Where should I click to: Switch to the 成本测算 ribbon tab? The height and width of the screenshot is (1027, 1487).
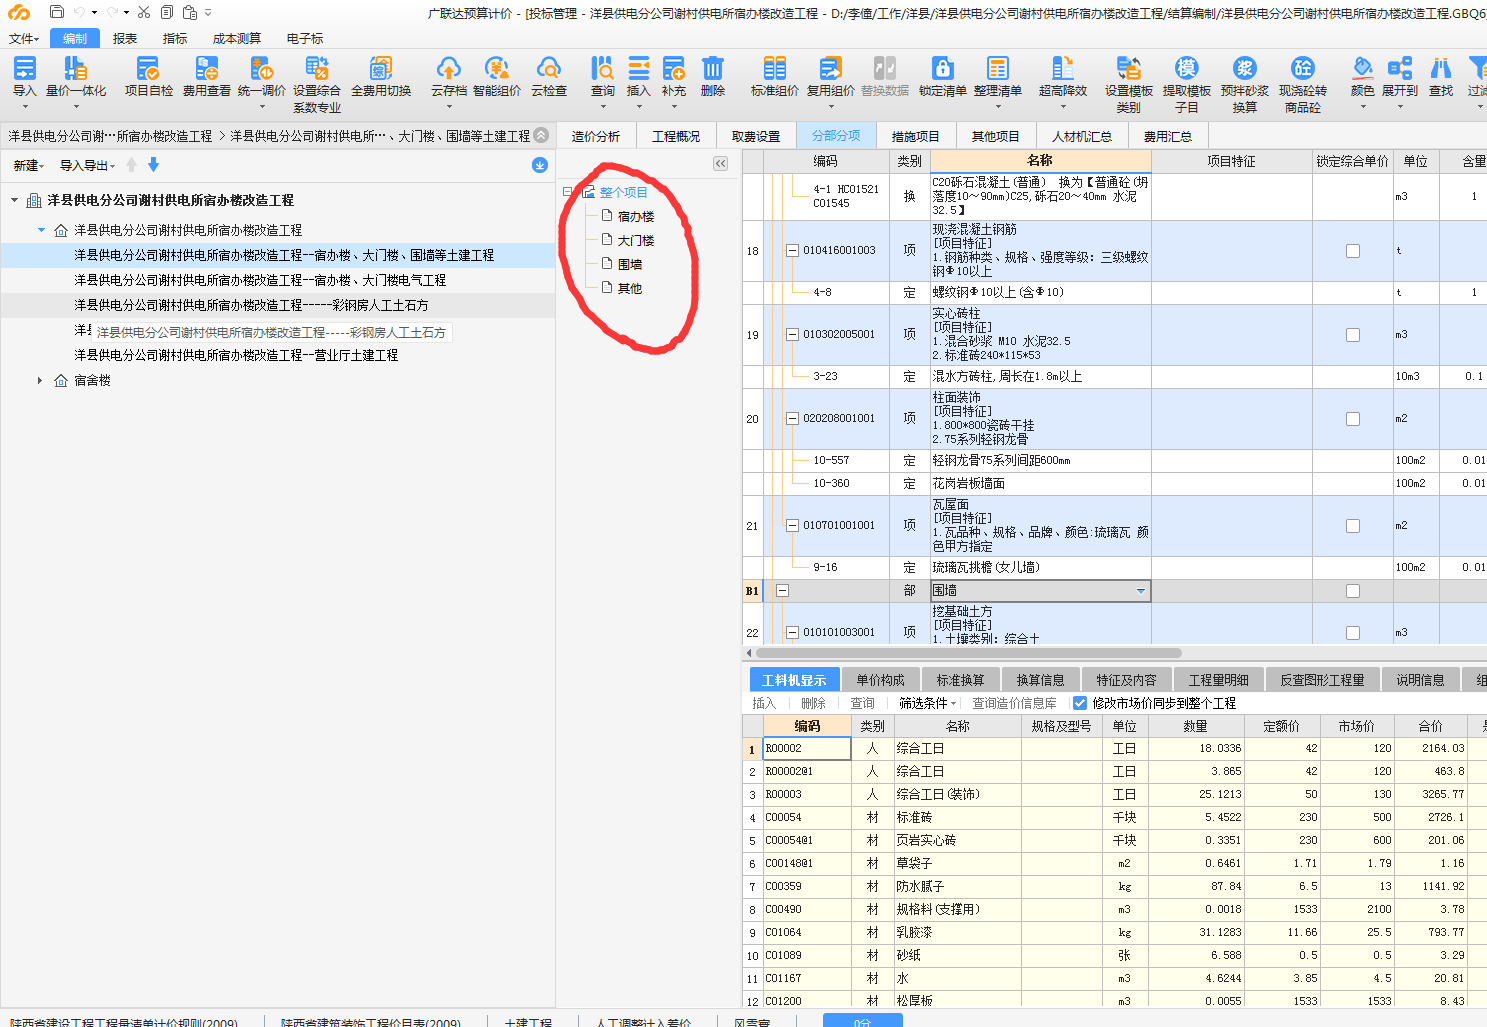tap(237, 38)
